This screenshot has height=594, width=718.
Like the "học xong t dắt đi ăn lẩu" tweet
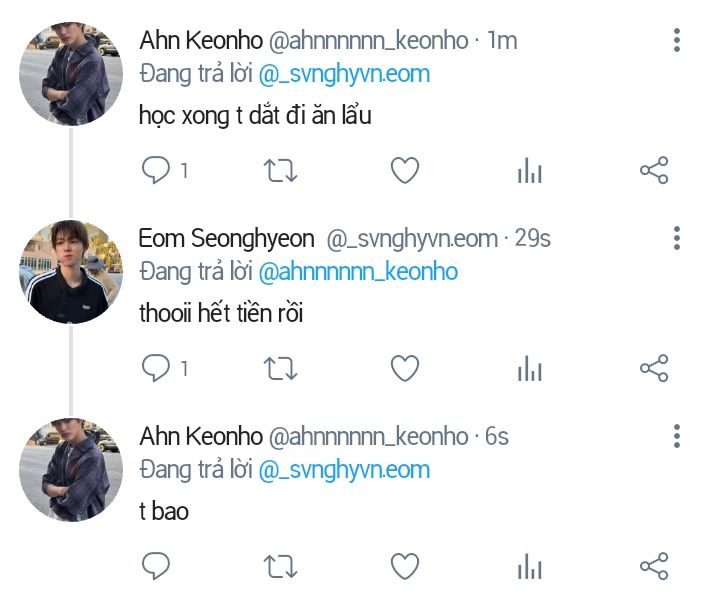coord(404,171)
